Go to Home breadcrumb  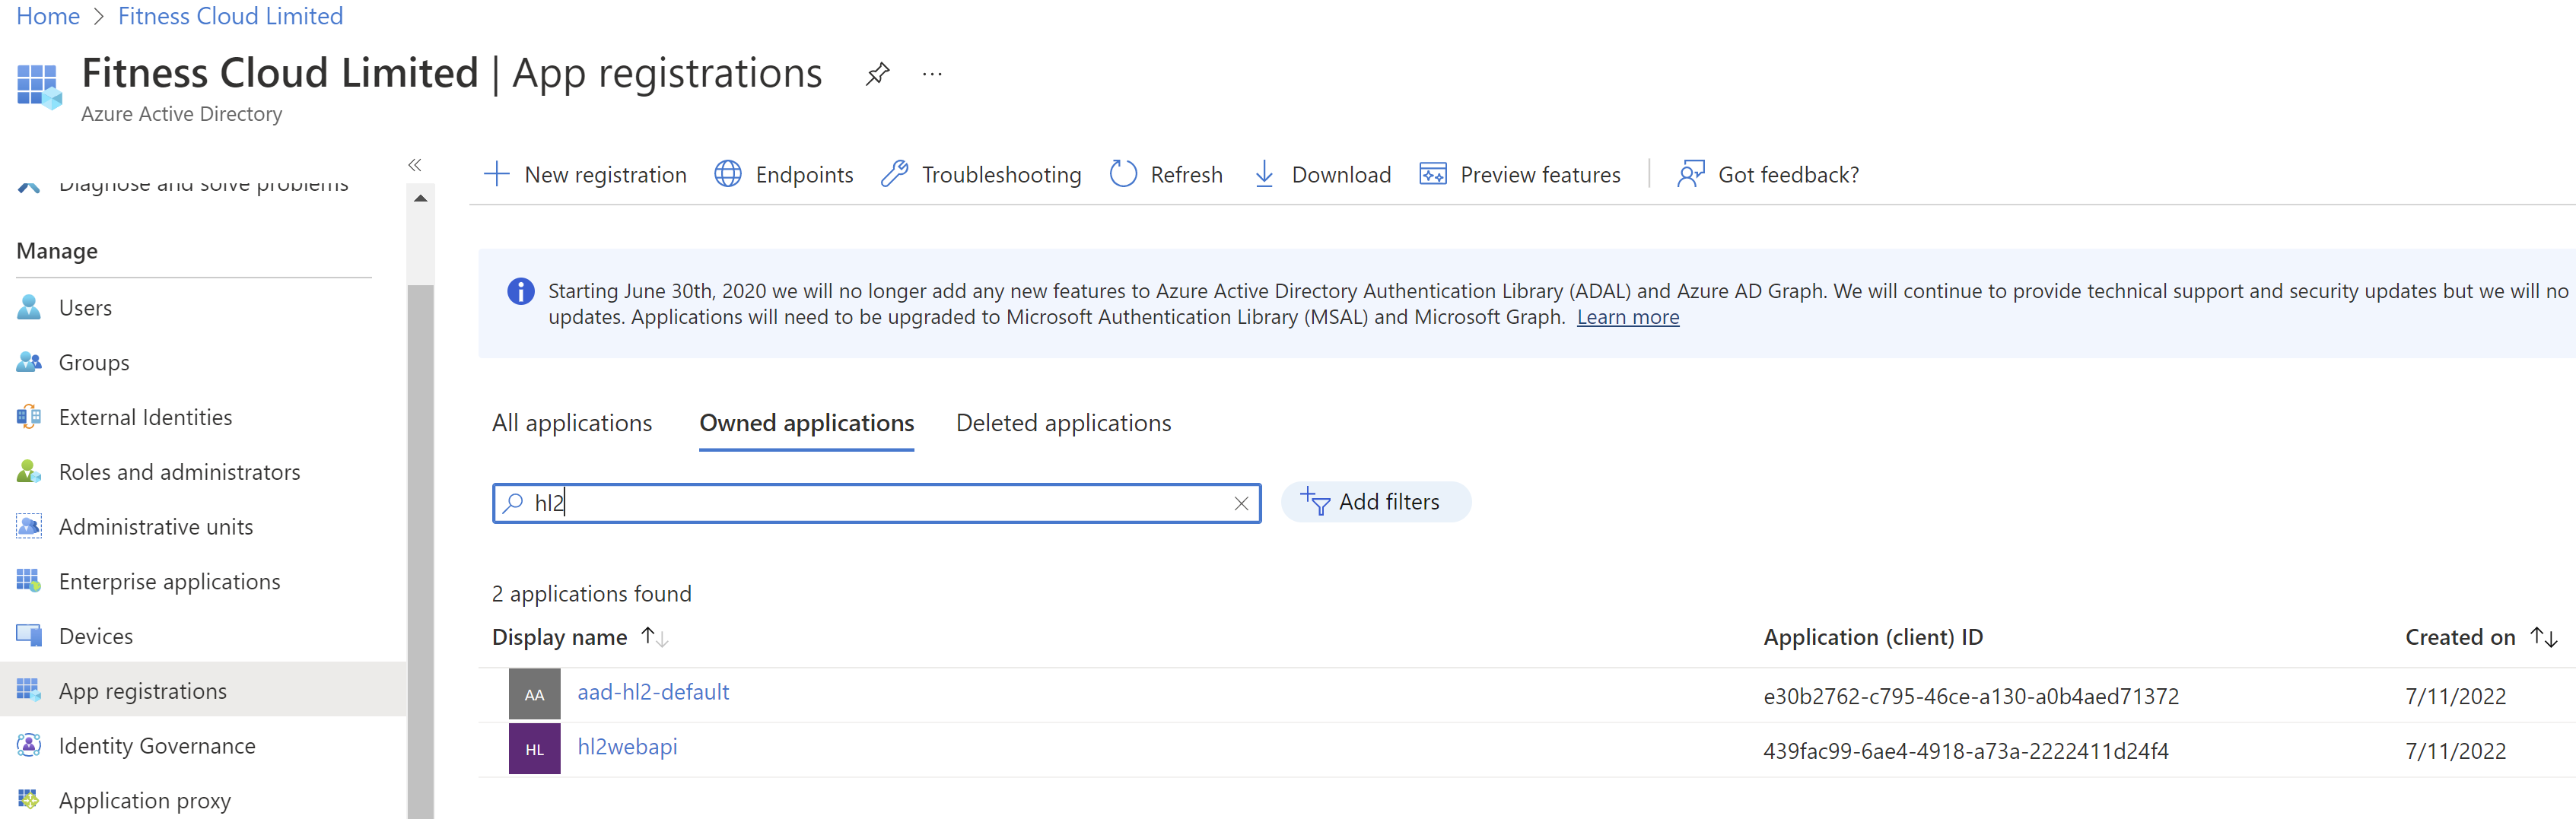click(48, 16)
